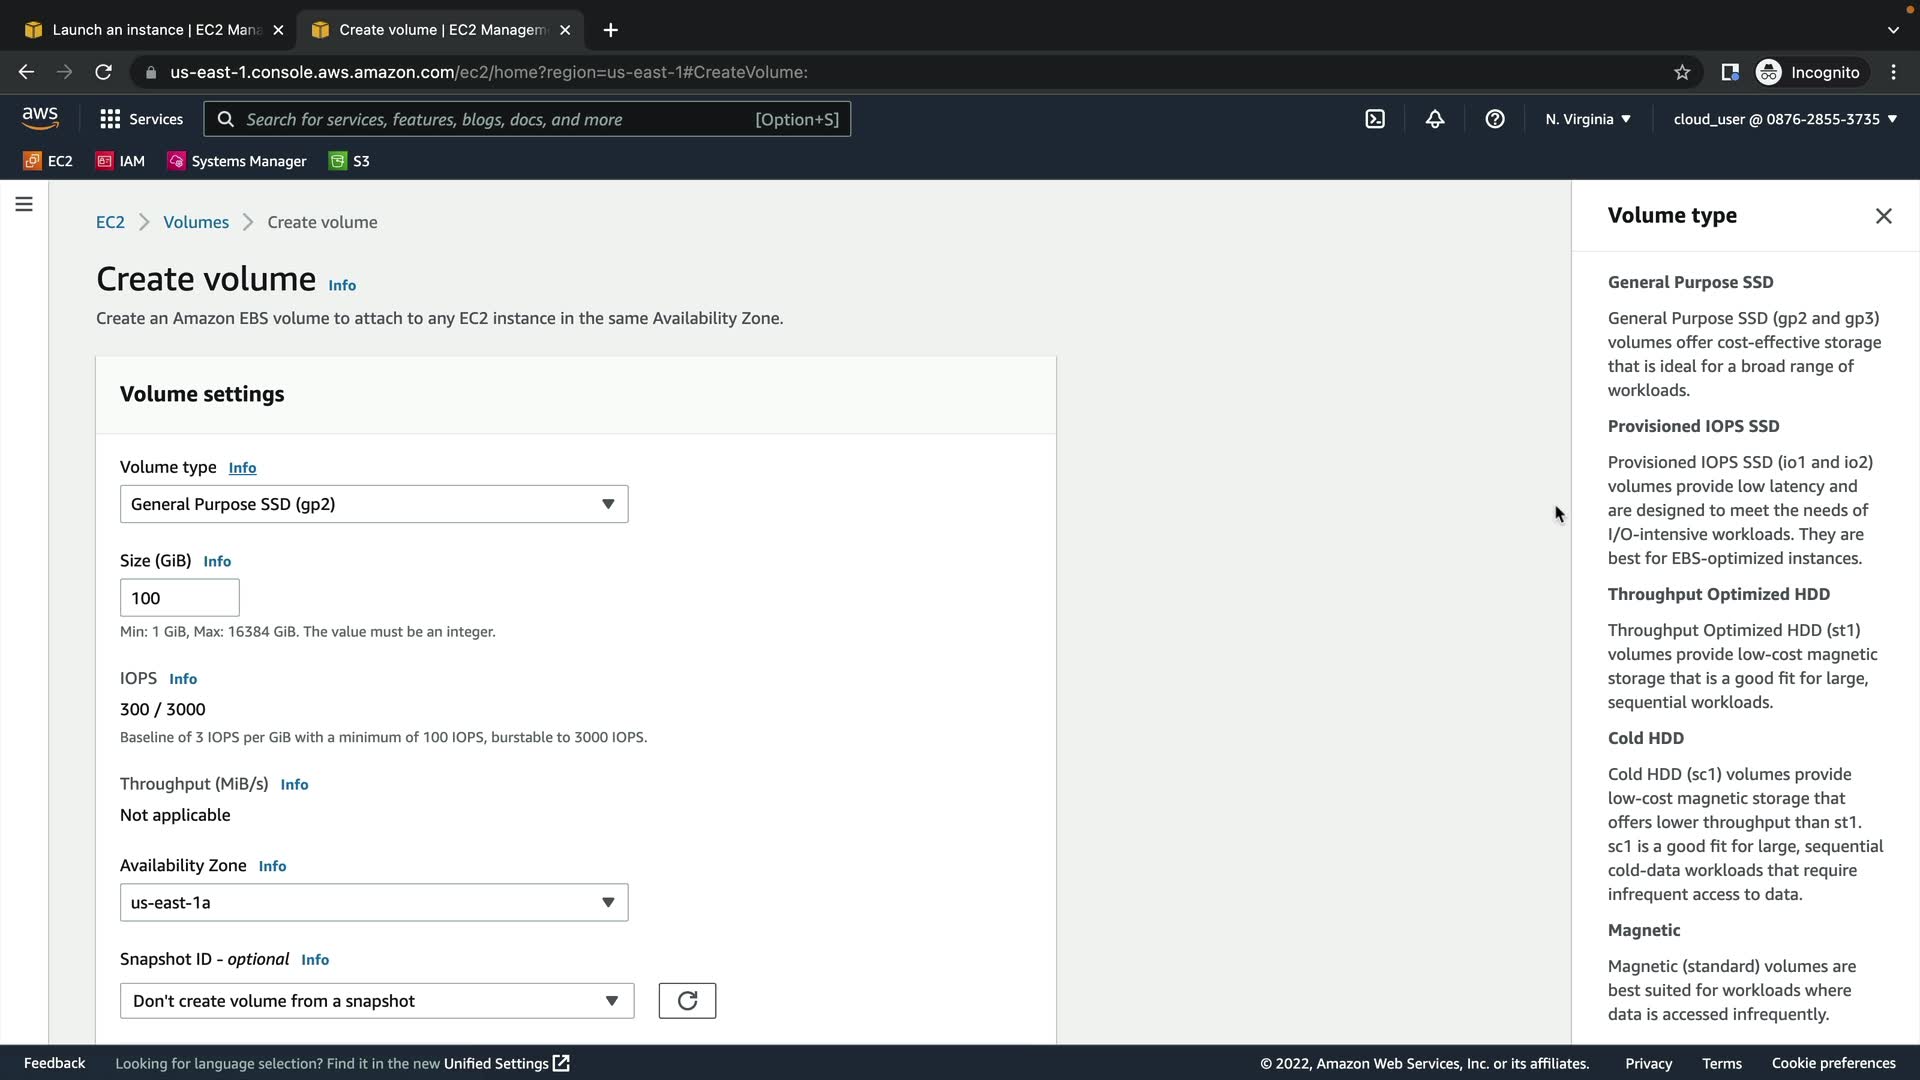
Task: Go to Volumes breadcrumb link
Action: [x=196, y=222]
